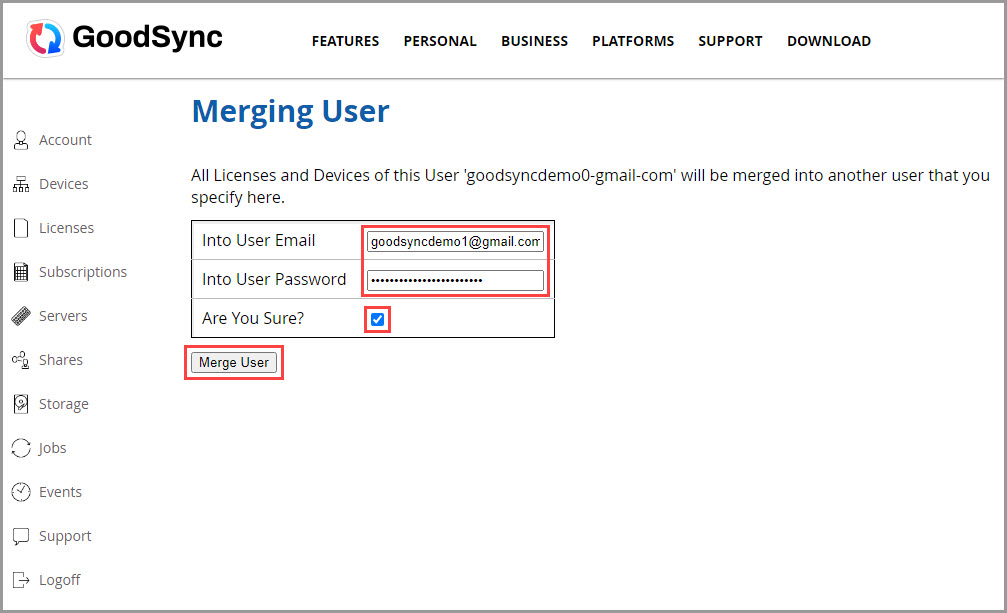
Task: Click the Jobs sync-circle icon
Action: pos(21,447)
